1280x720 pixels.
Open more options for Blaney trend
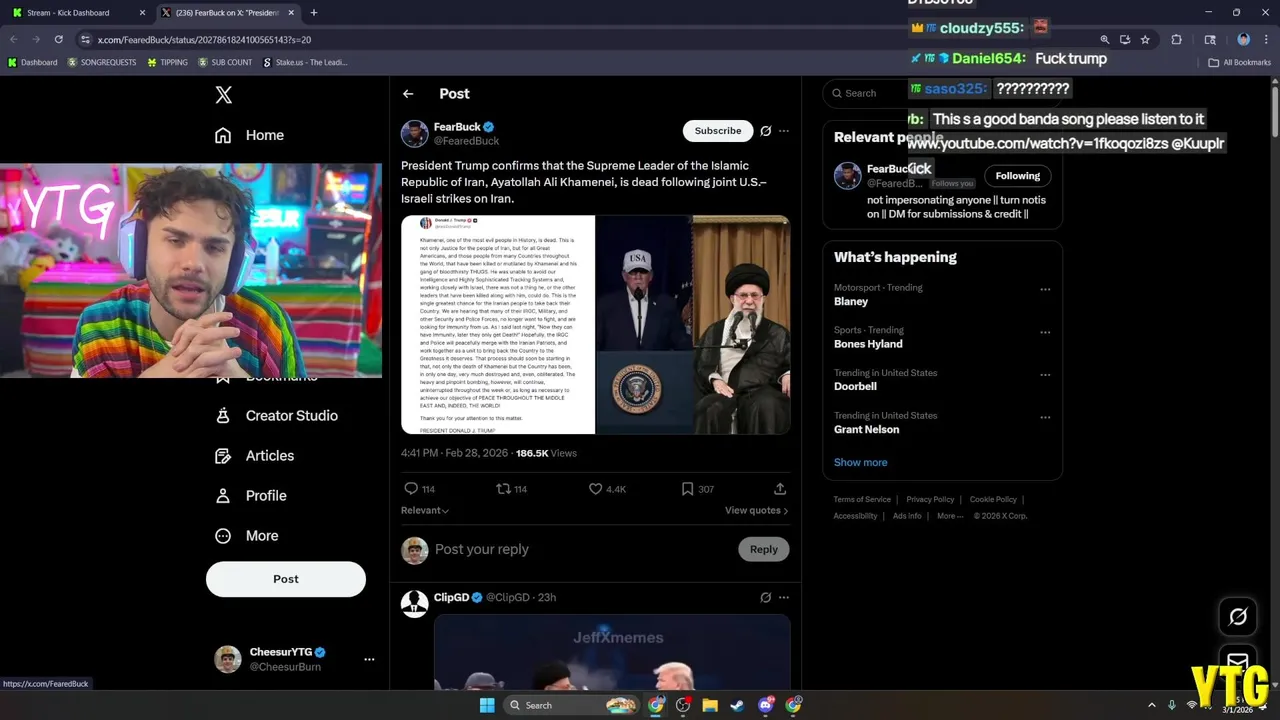[1045, 290]
